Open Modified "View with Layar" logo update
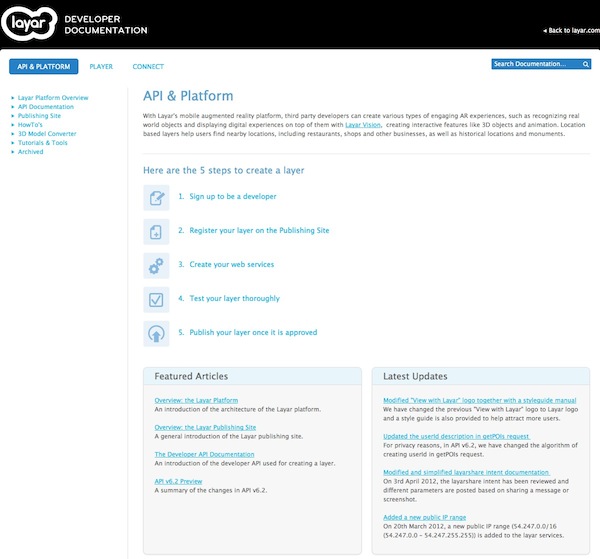The height and width of the screenshot is (559, 600). [x=480, y=400]
